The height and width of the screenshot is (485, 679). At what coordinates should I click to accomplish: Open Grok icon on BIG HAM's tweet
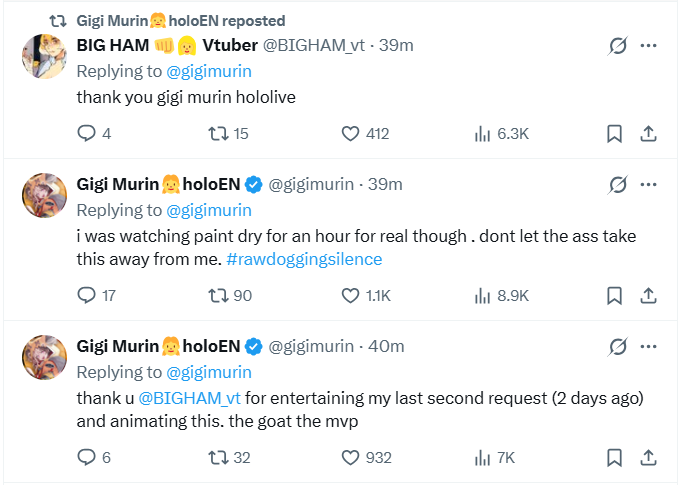click(x=618, y=45)
